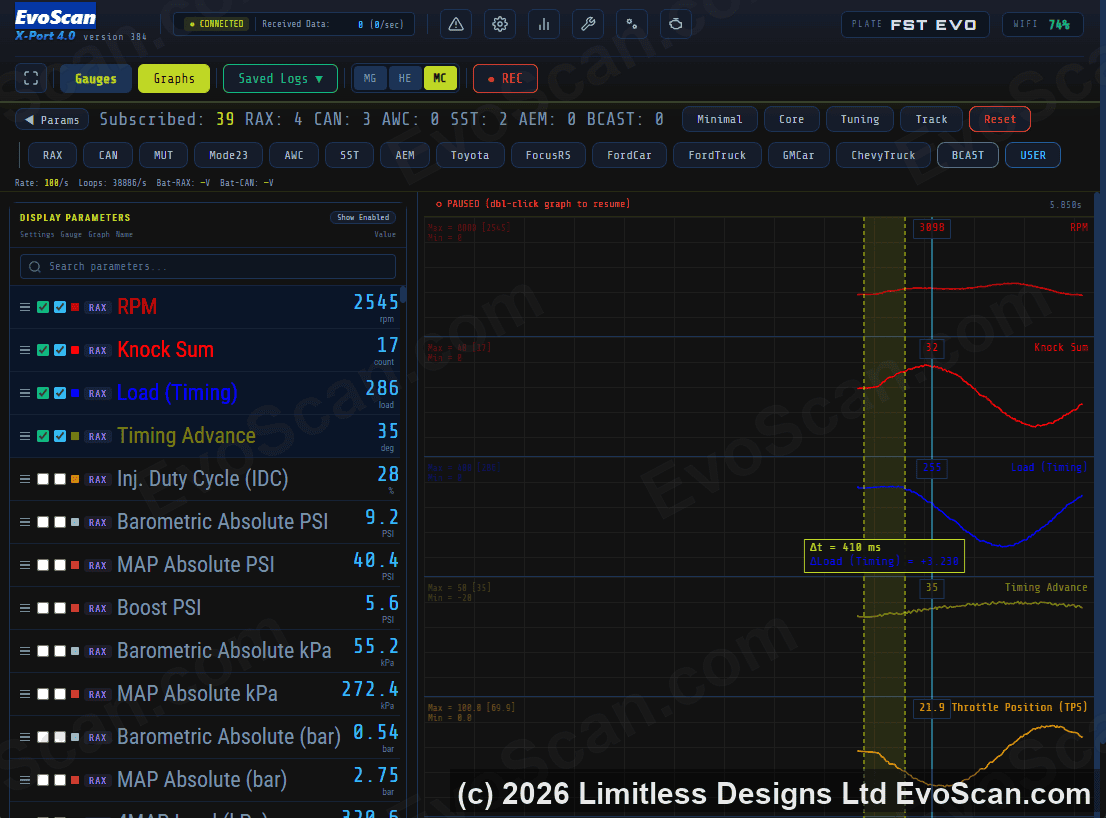Screen dimensions: 1106x818
Task: Click the engine icon in top toolbar
Action: [x=676, y=24]
